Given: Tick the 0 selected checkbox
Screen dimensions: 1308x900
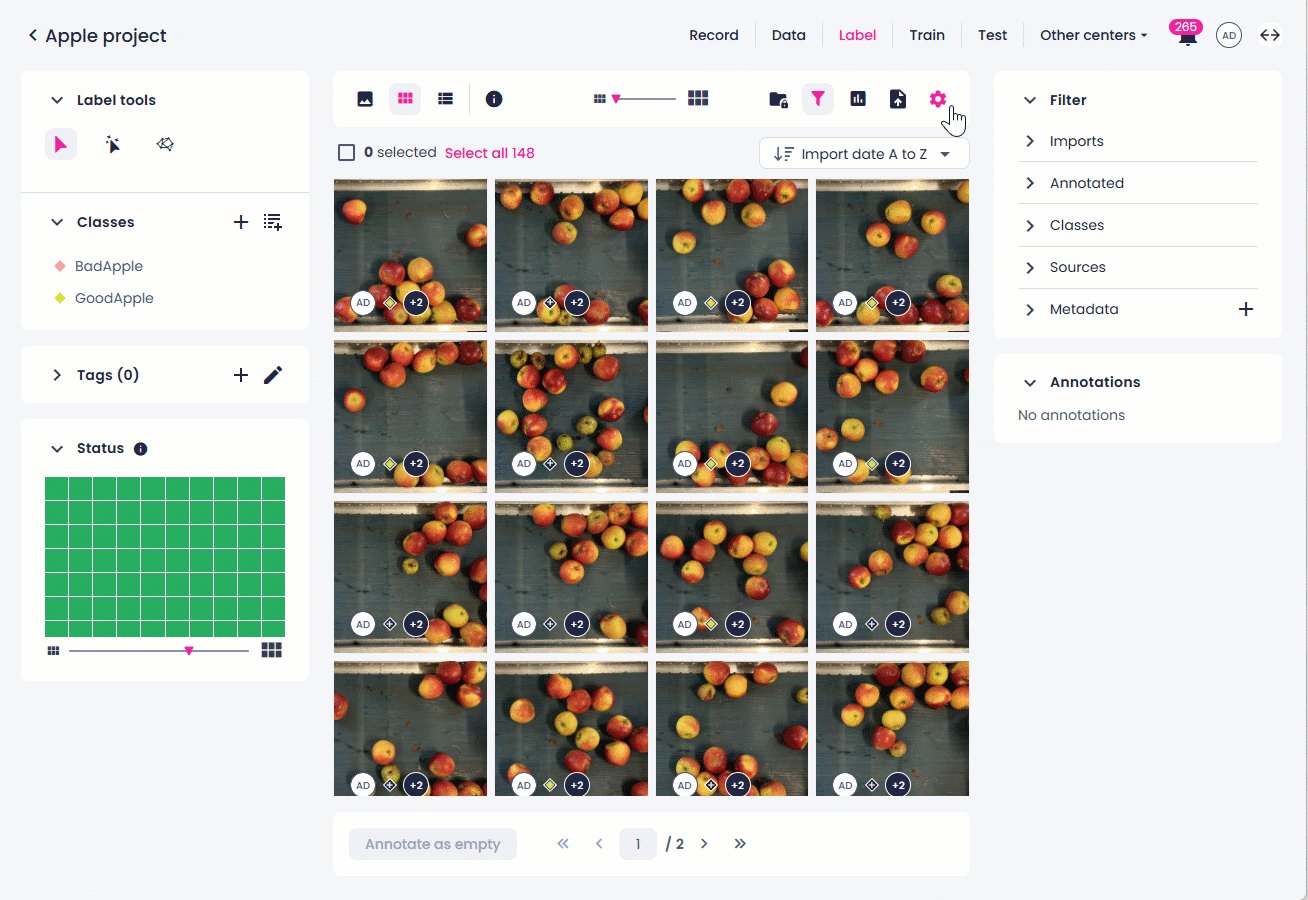Looking at the screenshot, I should (x=347, y=153).
